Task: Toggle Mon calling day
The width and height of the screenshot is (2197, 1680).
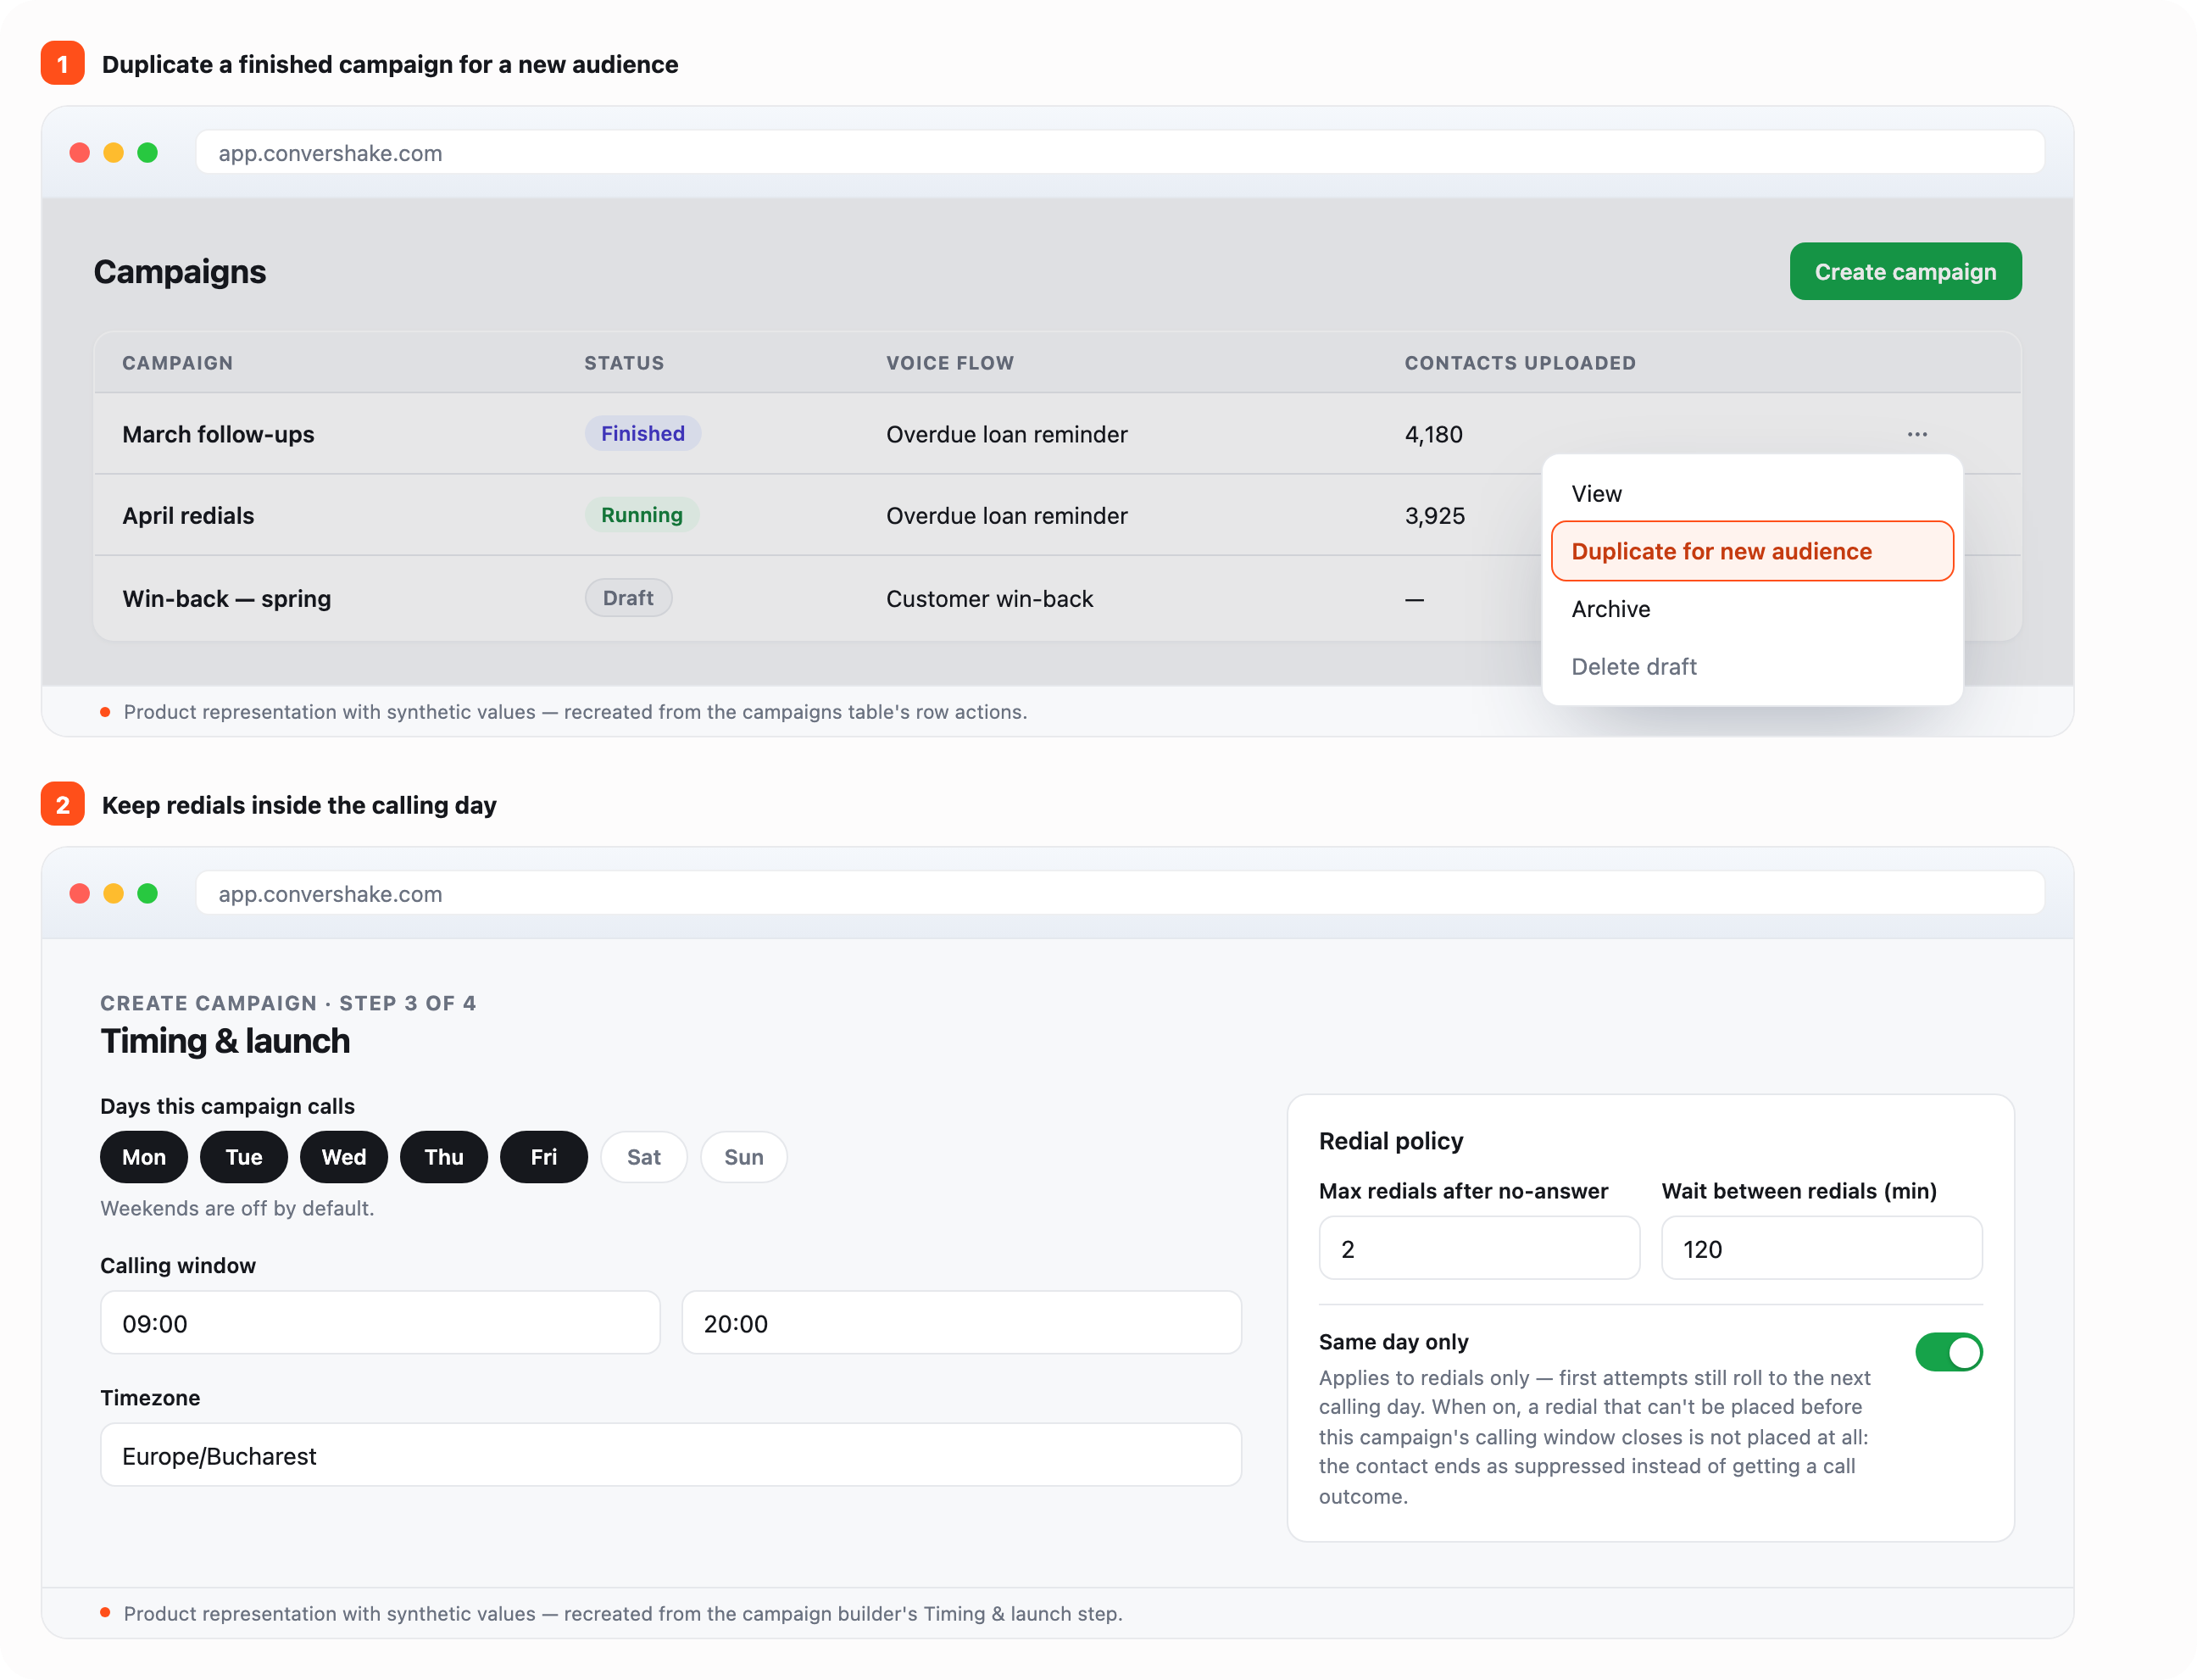Action: (144, 1157)
